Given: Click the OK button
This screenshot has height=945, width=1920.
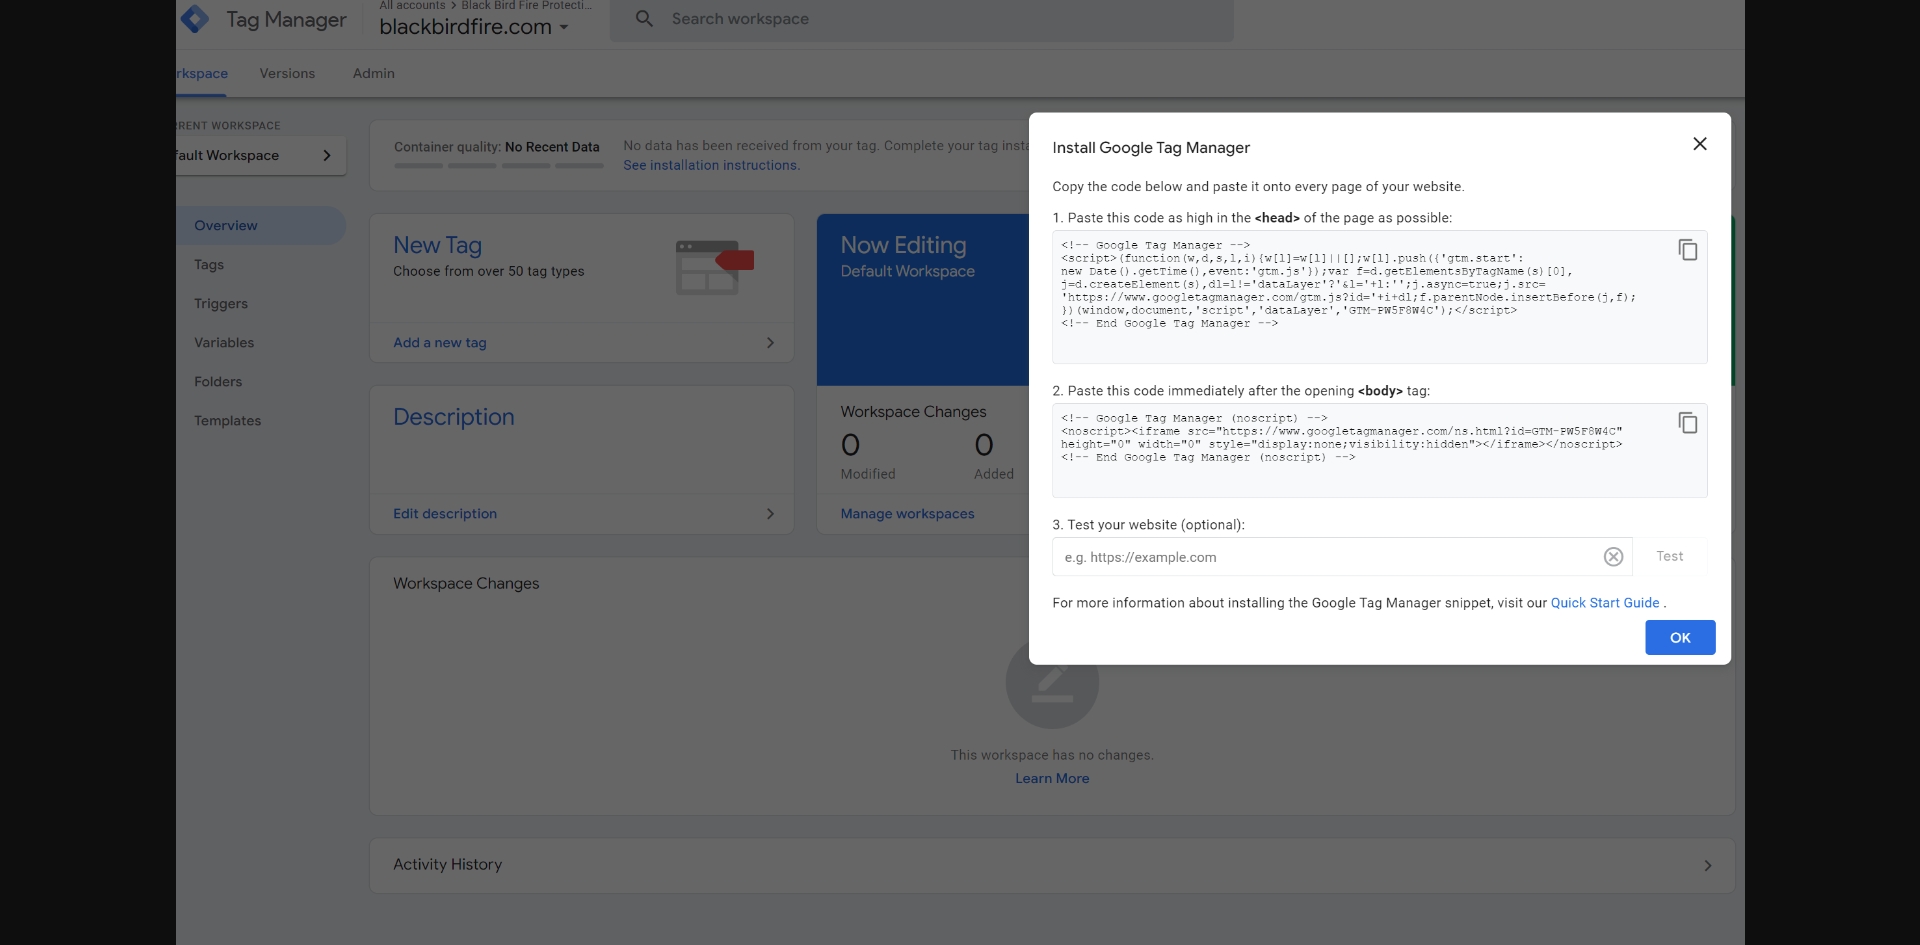Looking at the screenshot, I should point(1680,637).
